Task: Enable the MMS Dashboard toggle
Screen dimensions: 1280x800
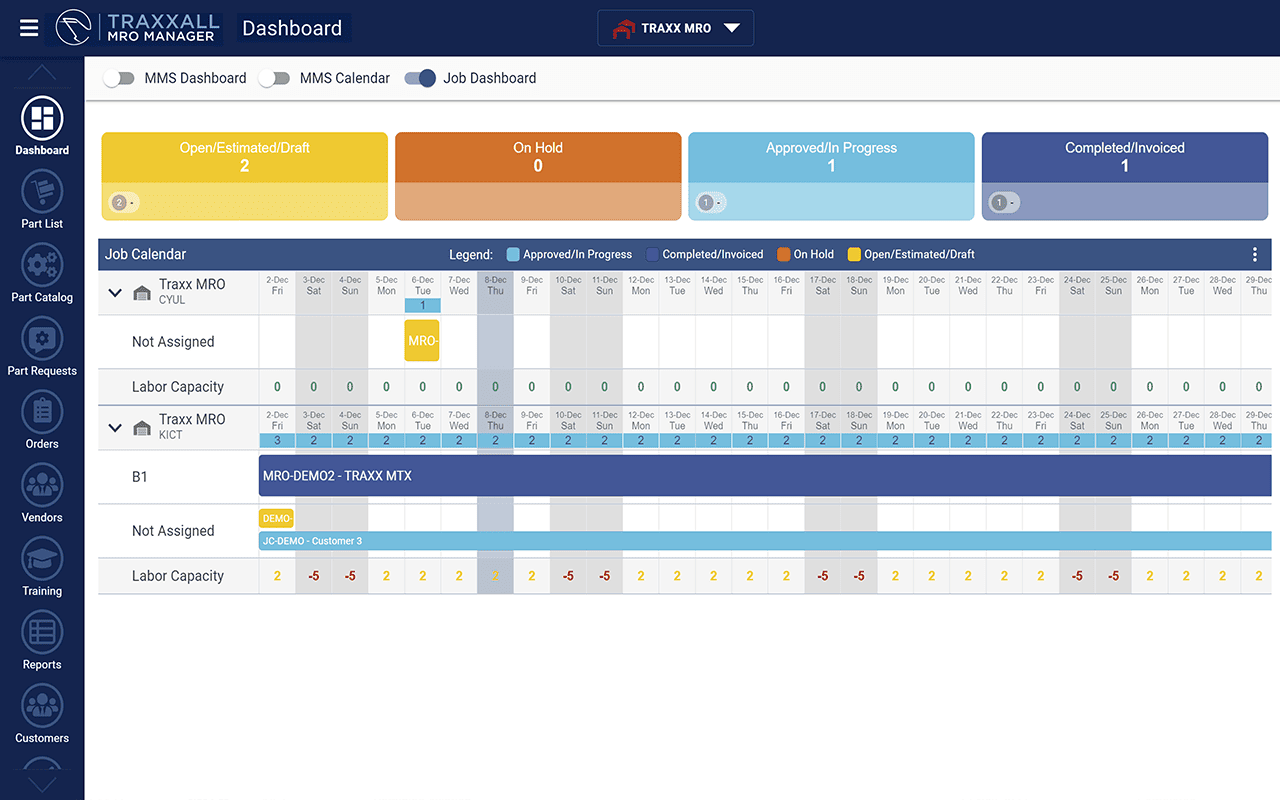Action: pos(119,78)
